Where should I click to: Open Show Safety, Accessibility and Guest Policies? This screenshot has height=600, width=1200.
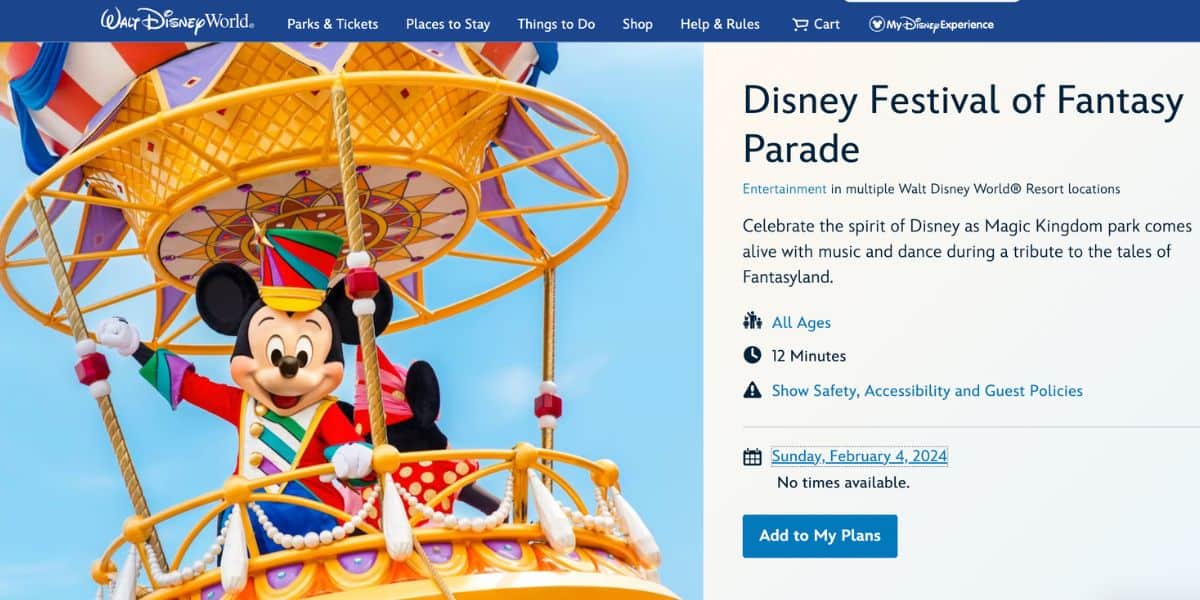pos(927,390)
